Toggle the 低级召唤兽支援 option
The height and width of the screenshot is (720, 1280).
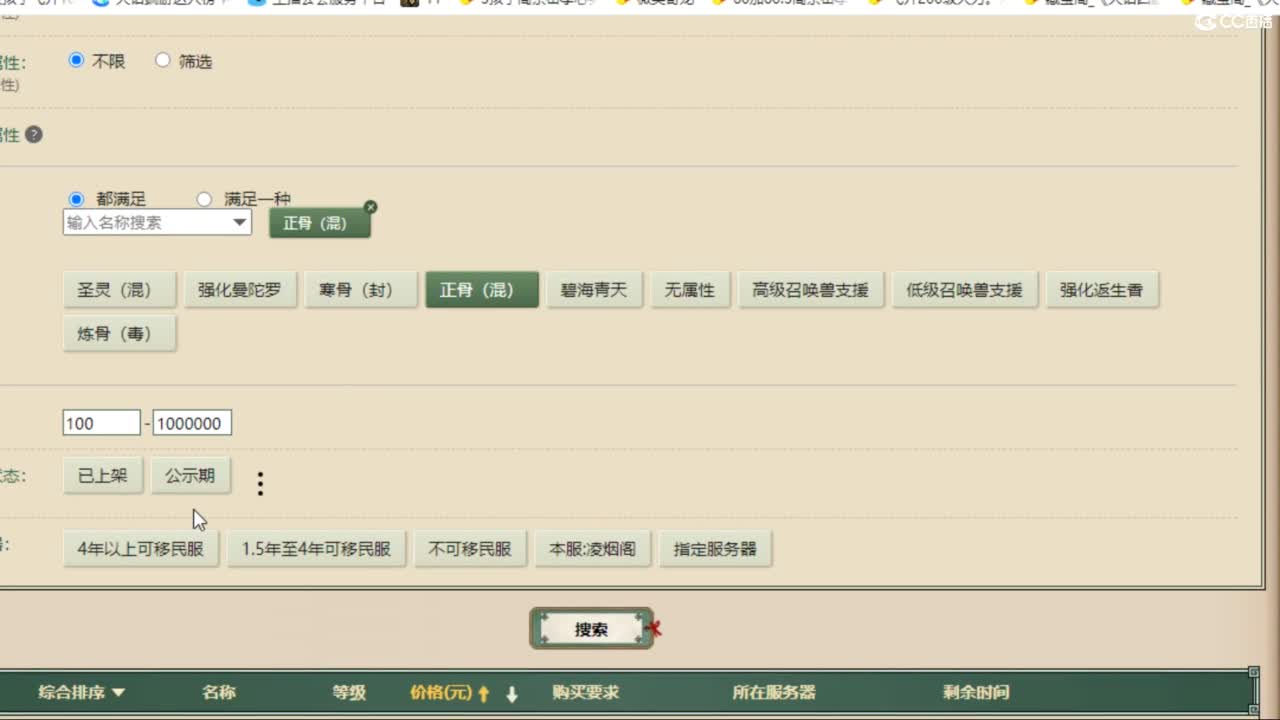click(965, 290)
